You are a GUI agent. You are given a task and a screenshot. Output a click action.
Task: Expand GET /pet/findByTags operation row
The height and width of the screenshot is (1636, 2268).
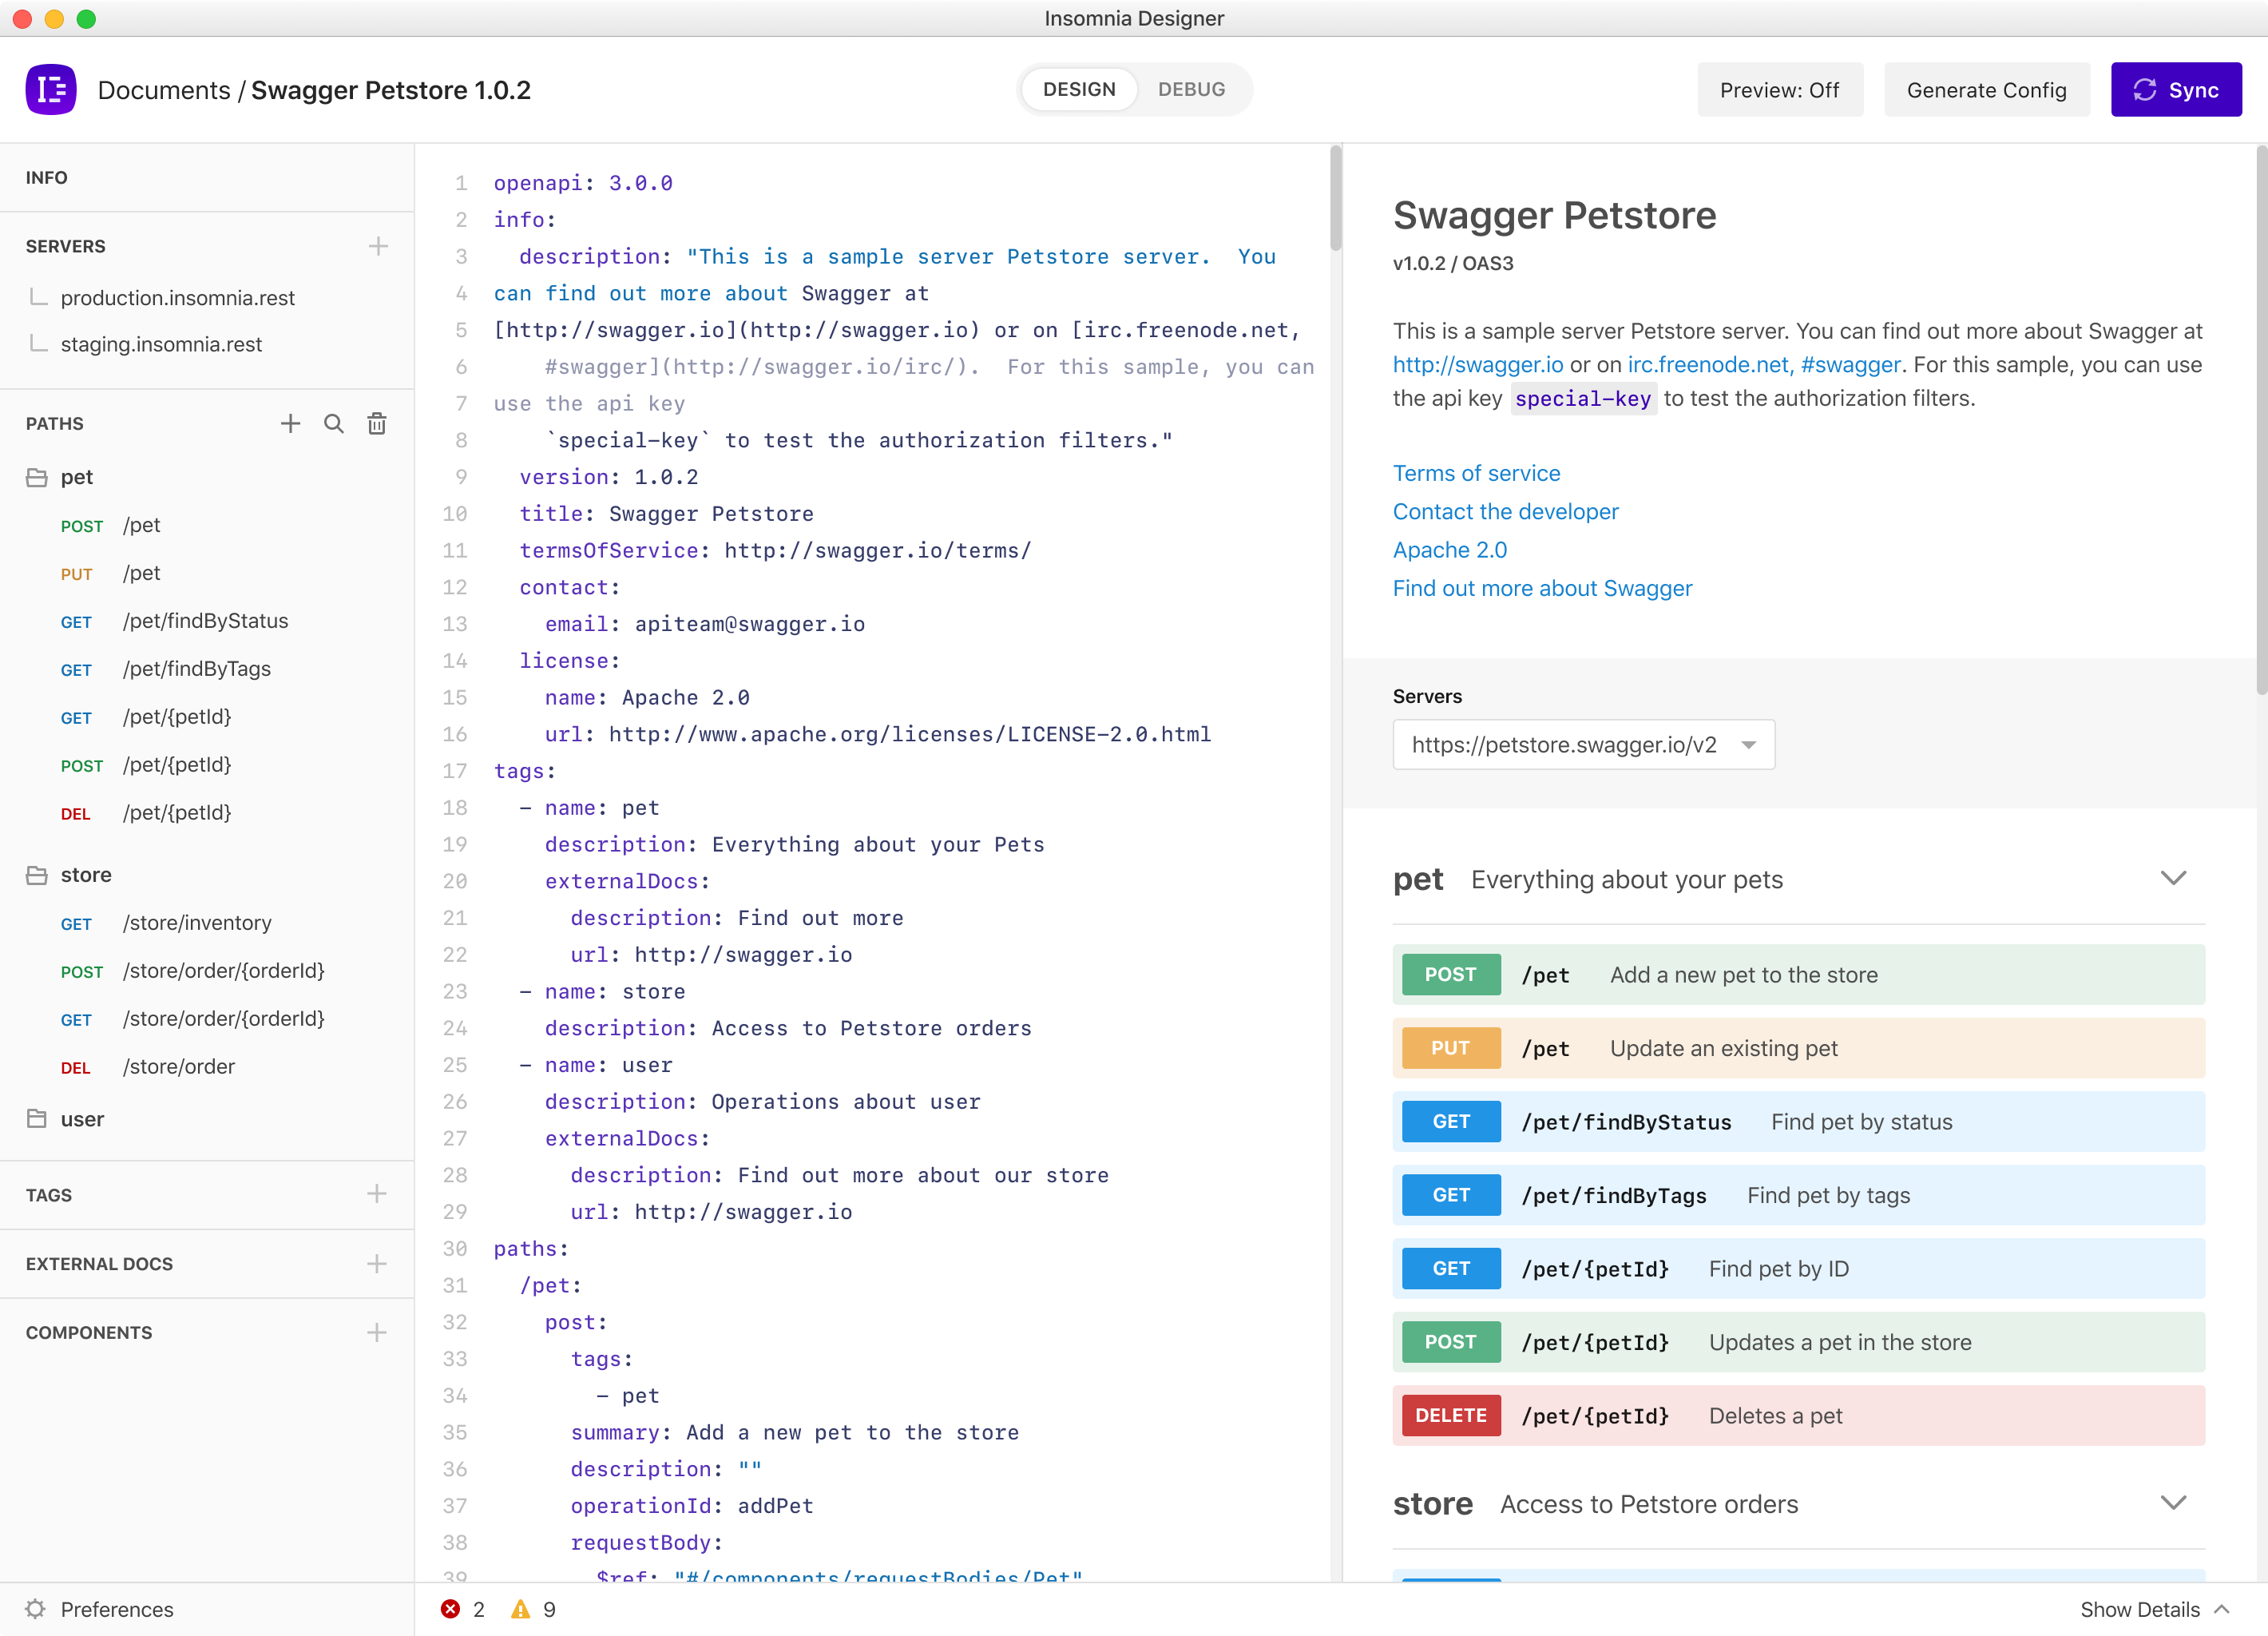coord(1798,1195)
